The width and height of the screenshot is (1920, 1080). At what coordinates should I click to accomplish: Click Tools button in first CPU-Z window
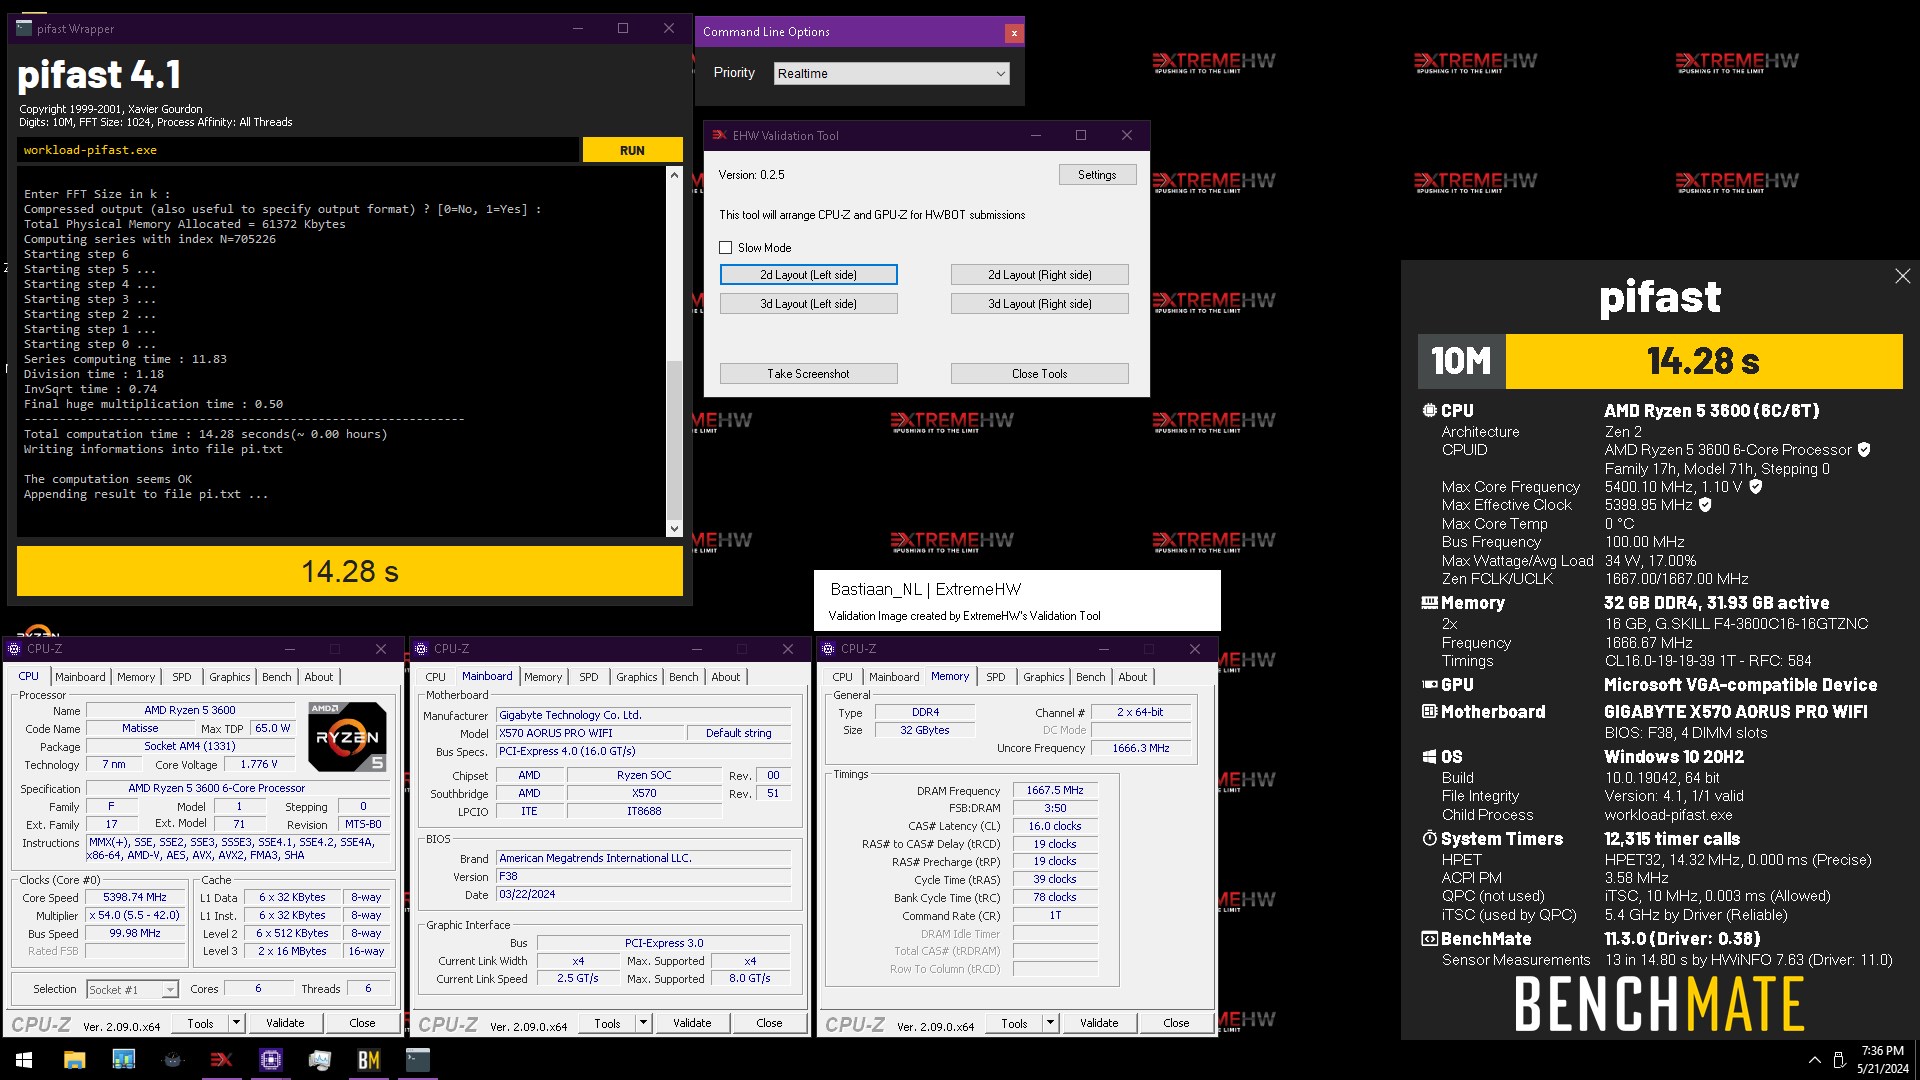(200, 1023)
